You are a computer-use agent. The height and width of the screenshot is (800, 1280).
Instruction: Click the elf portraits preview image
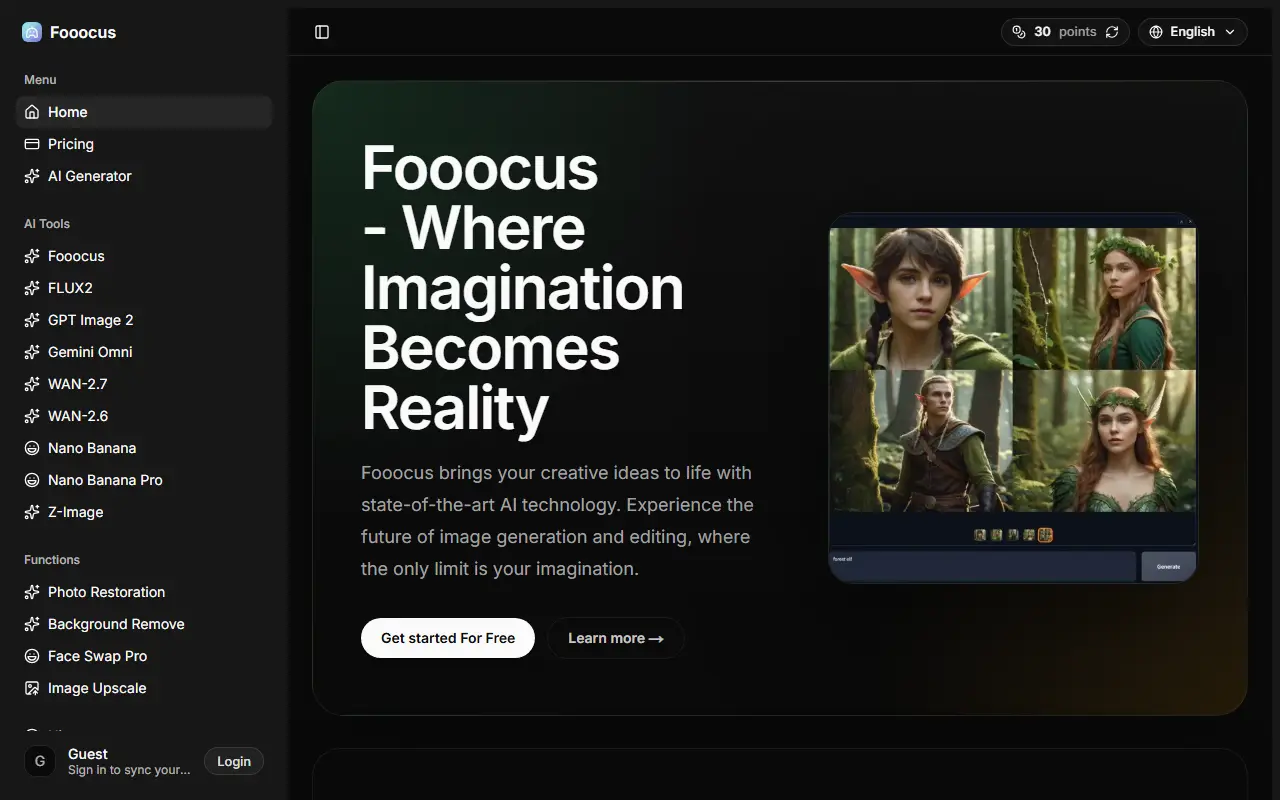pos(1012,397)
